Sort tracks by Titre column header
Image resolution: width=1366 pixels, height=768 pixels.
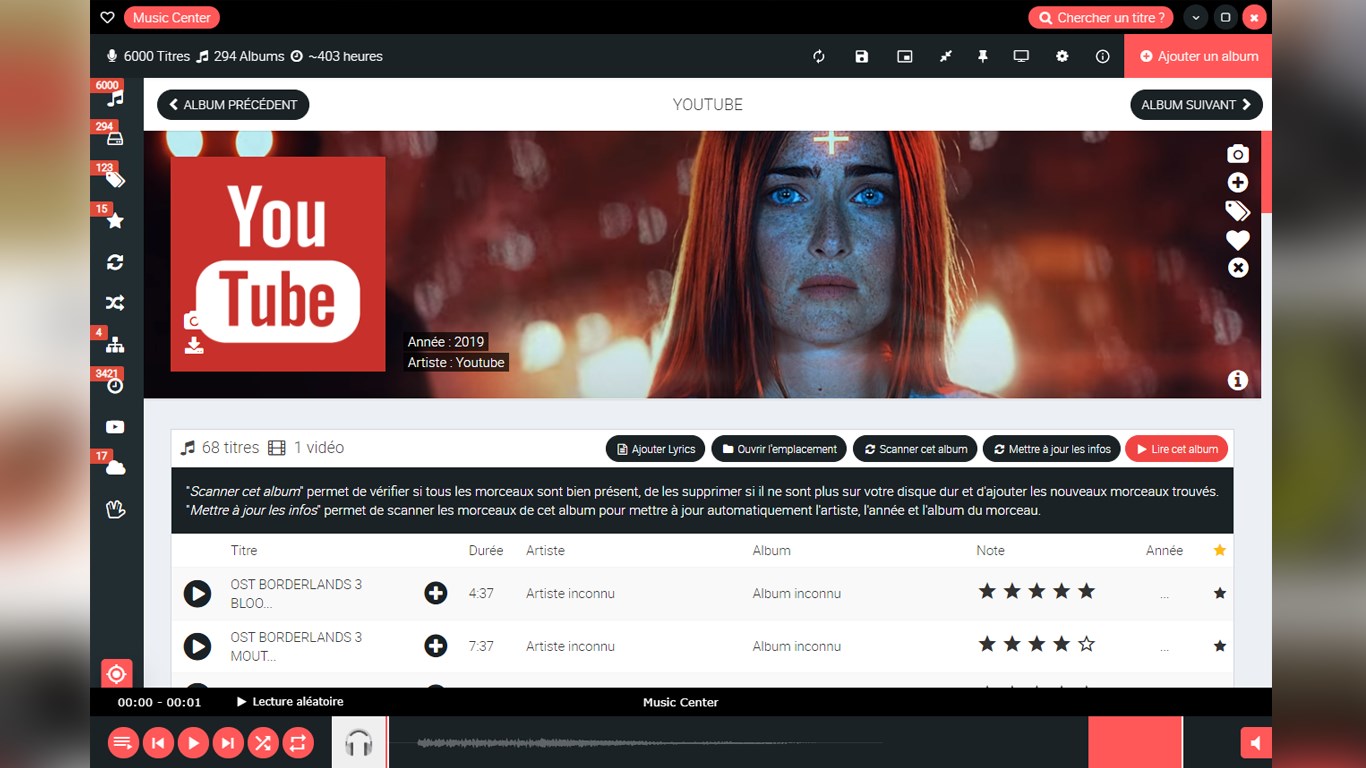click(244, 551)
